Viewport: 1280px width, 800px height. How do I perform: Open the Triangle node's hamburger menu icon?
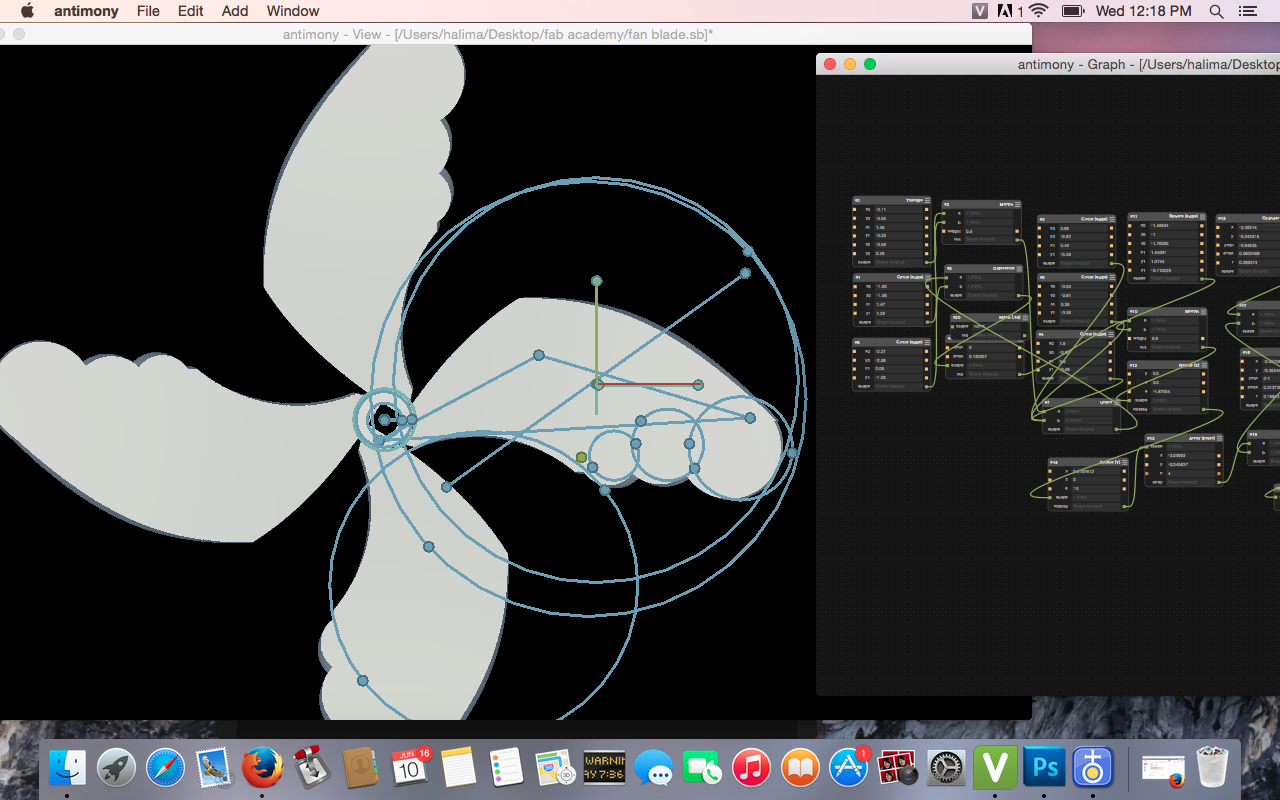point(927,200)
